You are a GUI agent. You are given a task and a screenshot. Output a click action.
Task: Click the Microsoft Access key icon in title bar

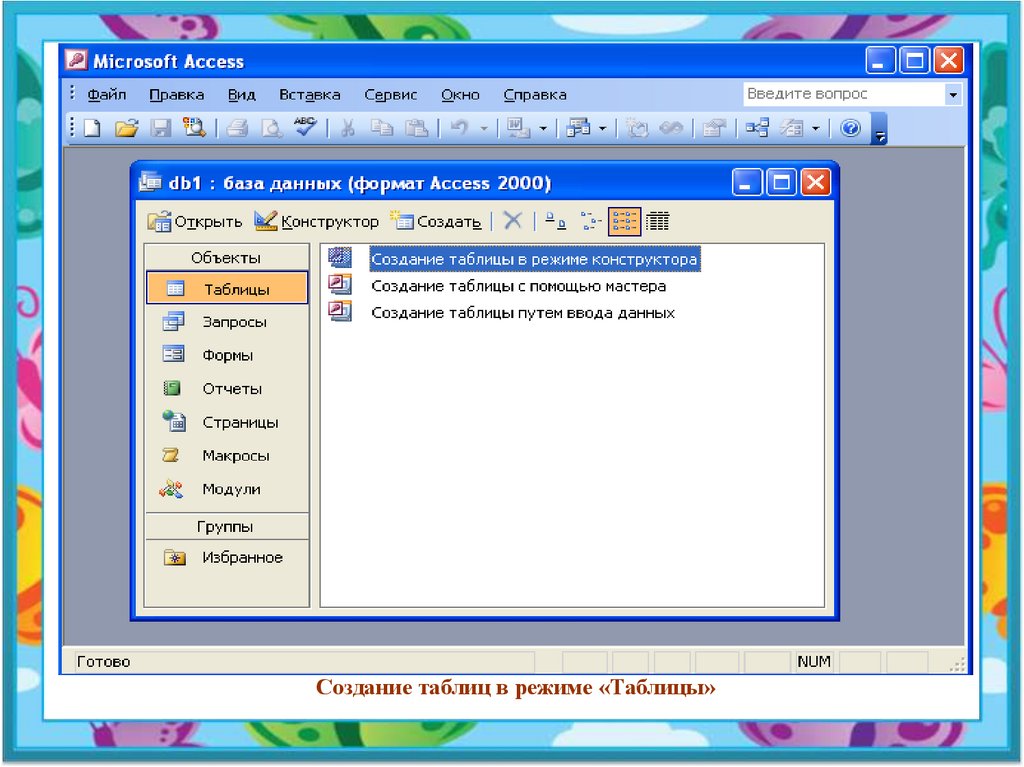pyautogui.click(x=76, y=60)
